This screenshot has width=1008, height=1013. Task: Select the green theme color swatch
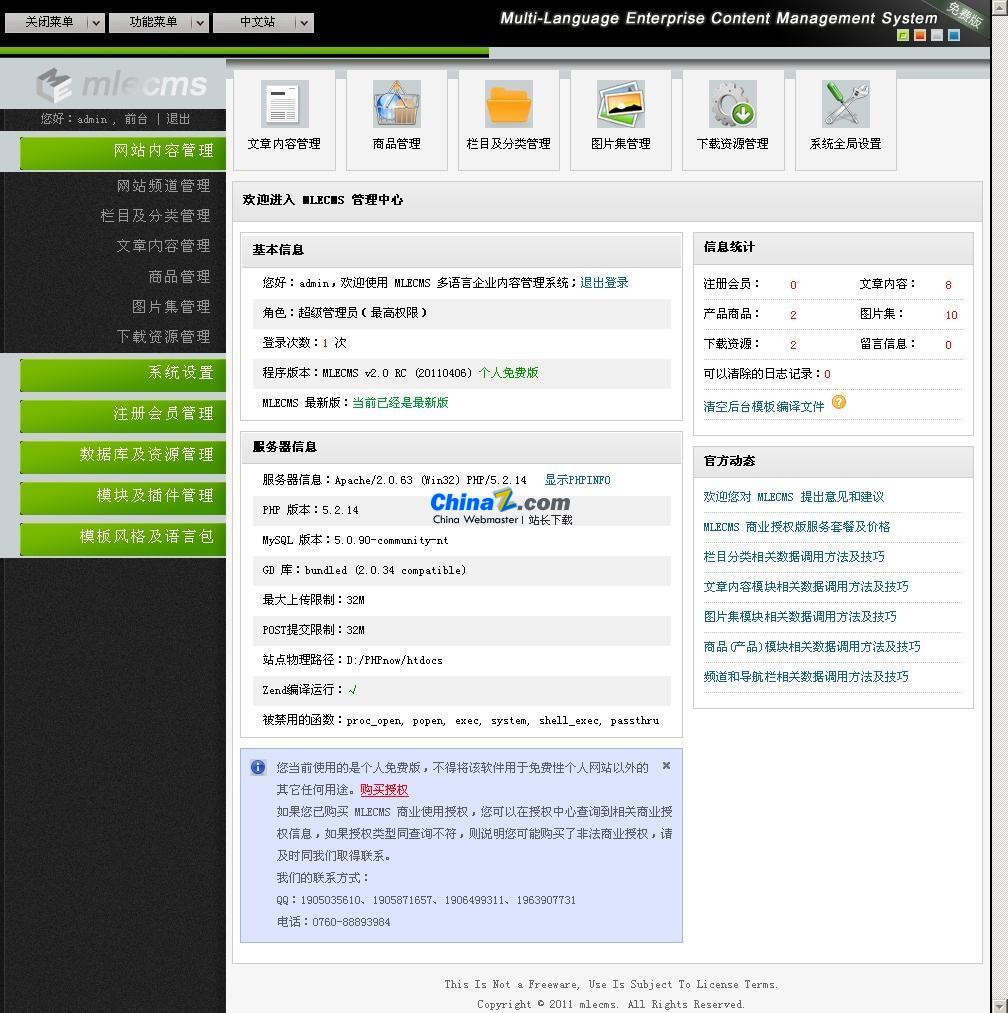coord(903,36)
